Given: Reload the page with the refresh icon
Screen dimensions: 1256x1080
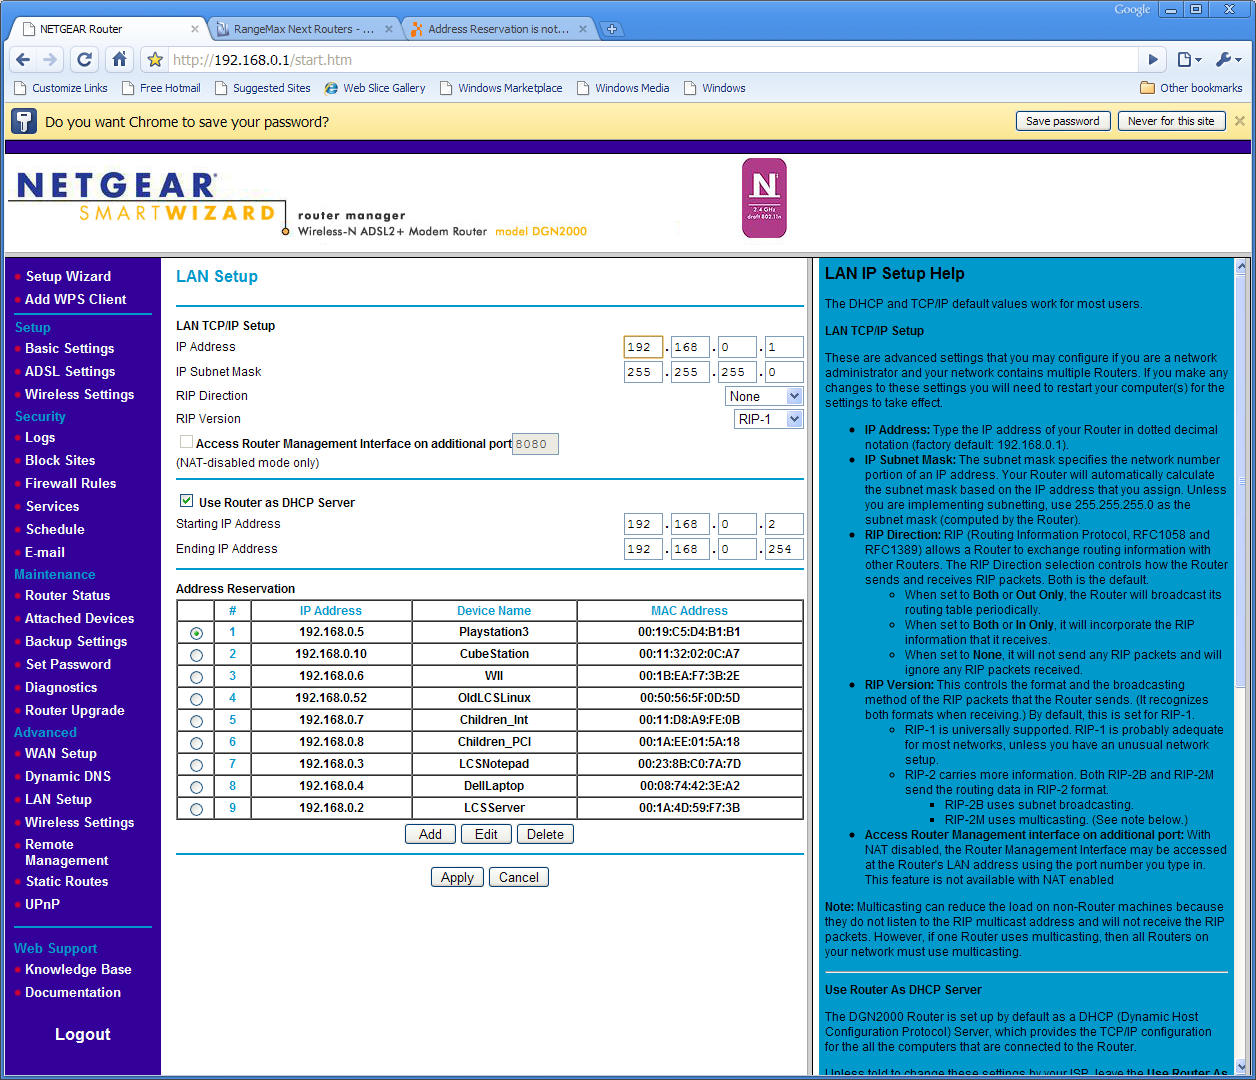Looking at the screenshot, I should pos(84,59).
